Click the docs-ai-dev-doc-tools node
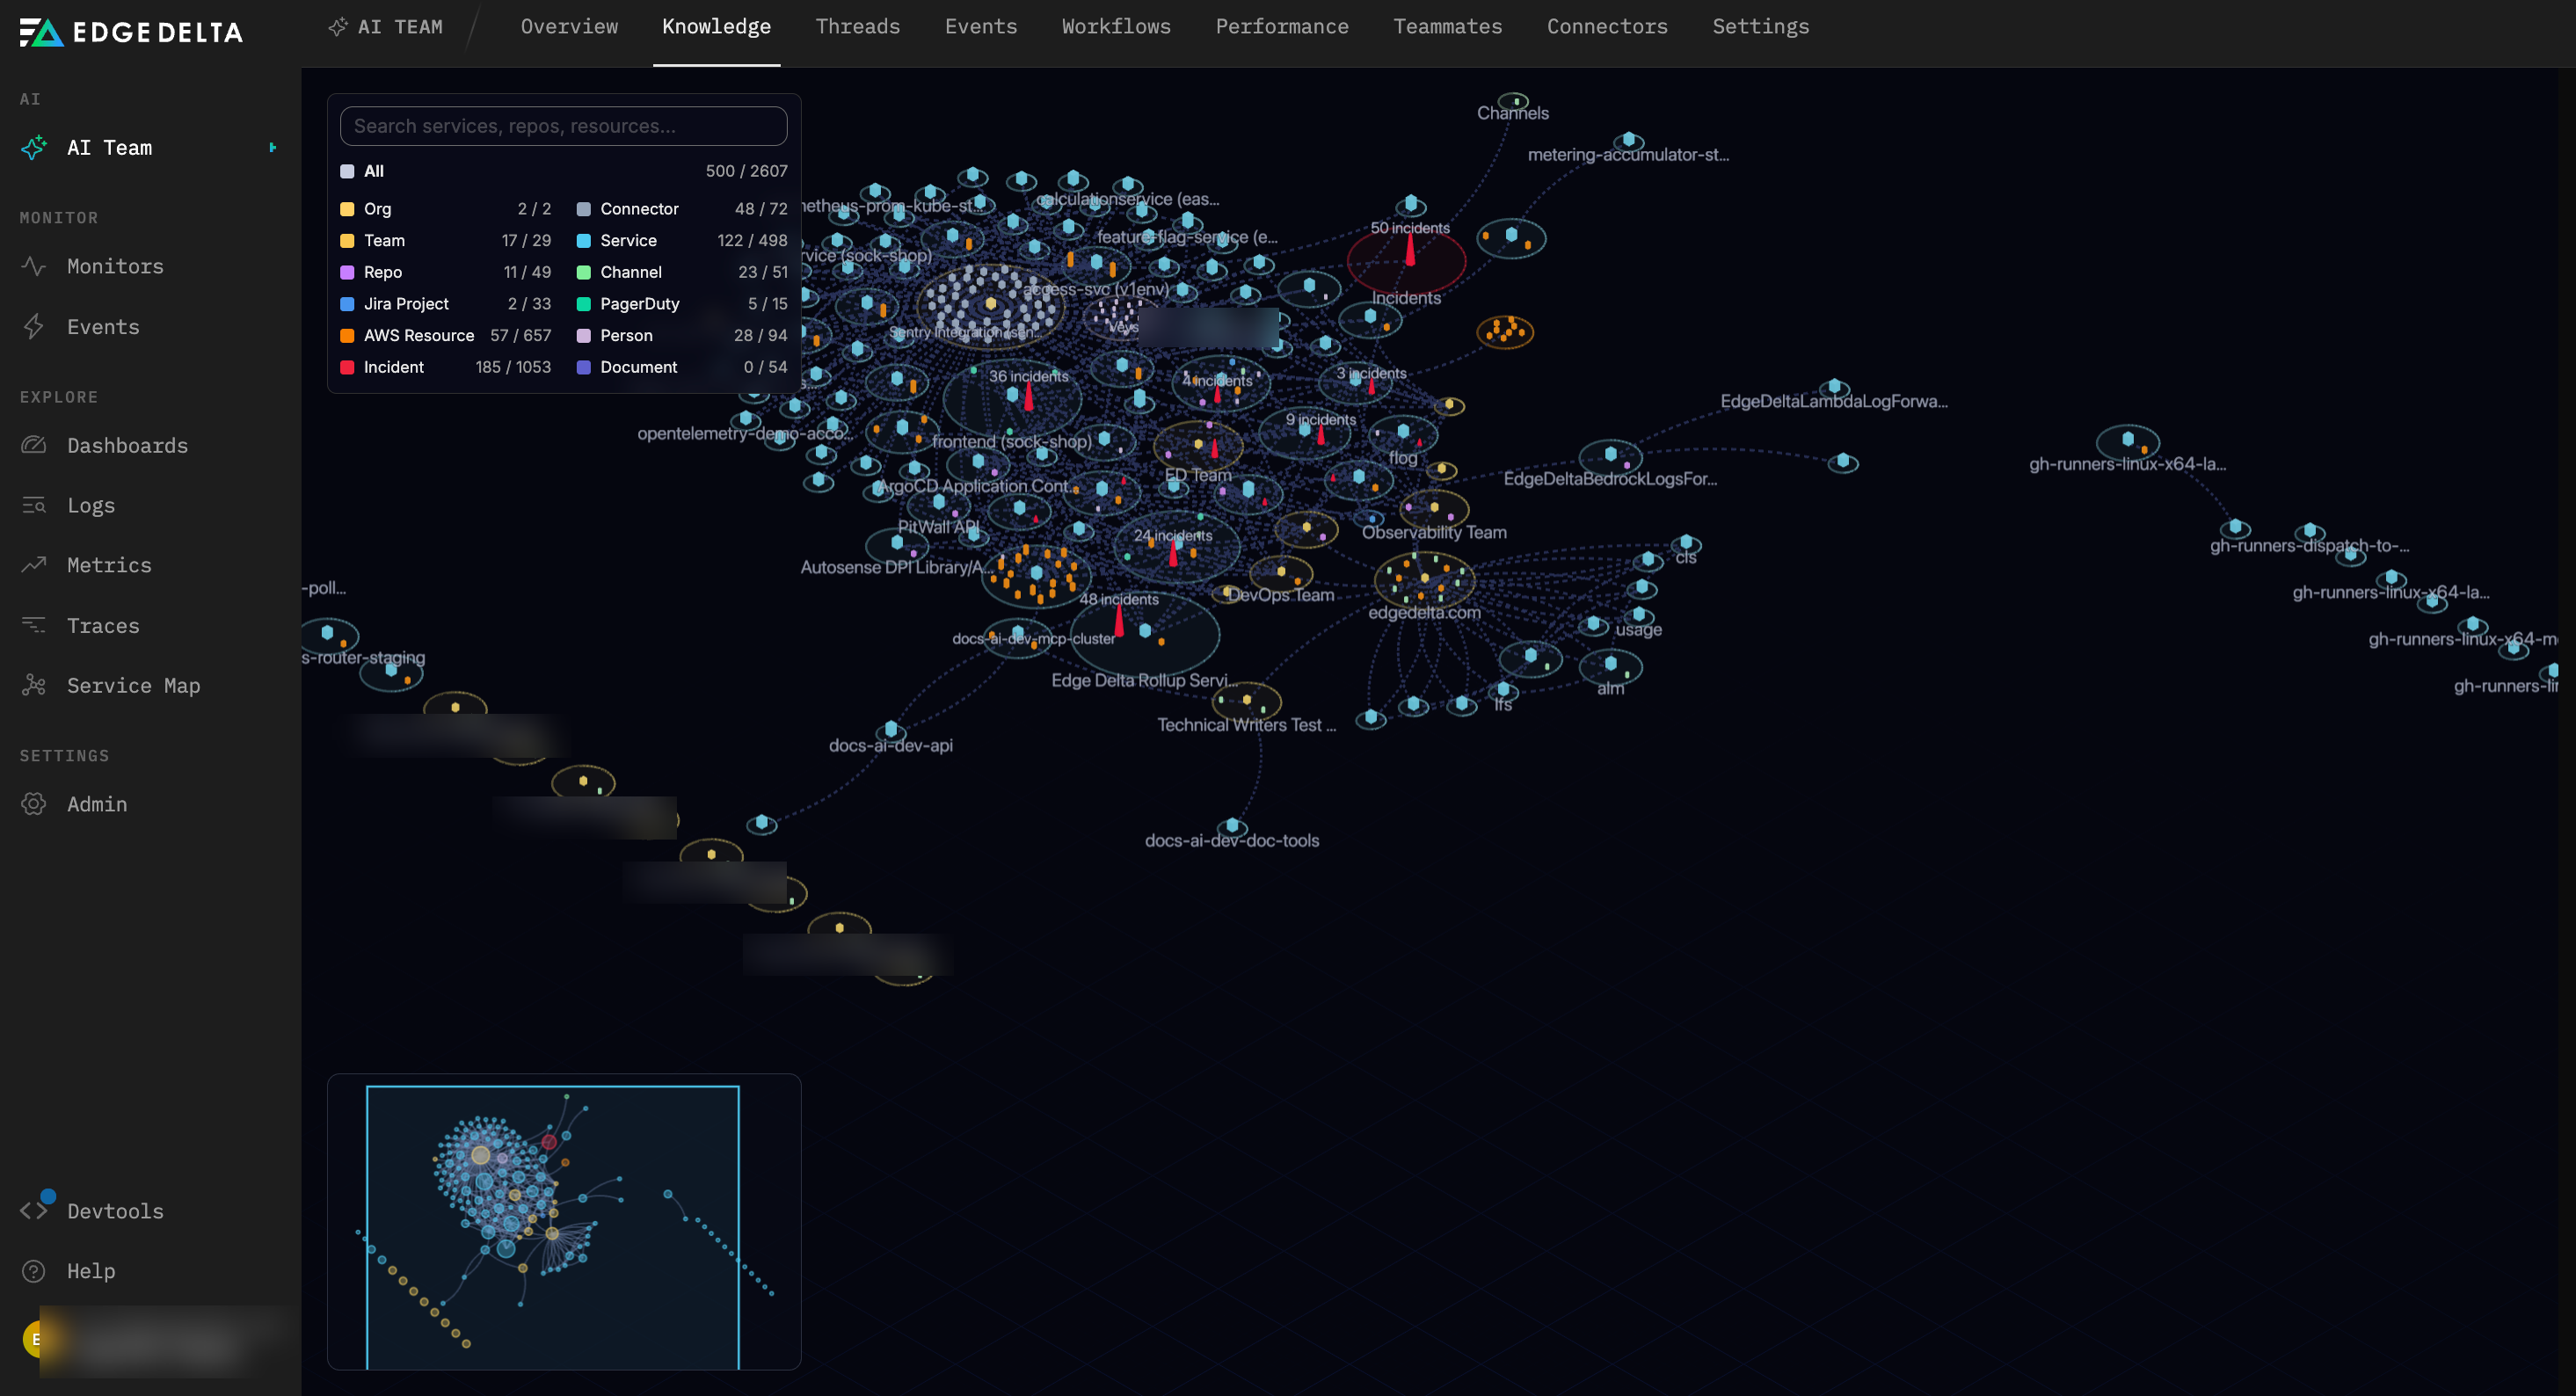Image resolution: width=2576 pixels, height=1396 pixels. click(x=1232, y=827)
